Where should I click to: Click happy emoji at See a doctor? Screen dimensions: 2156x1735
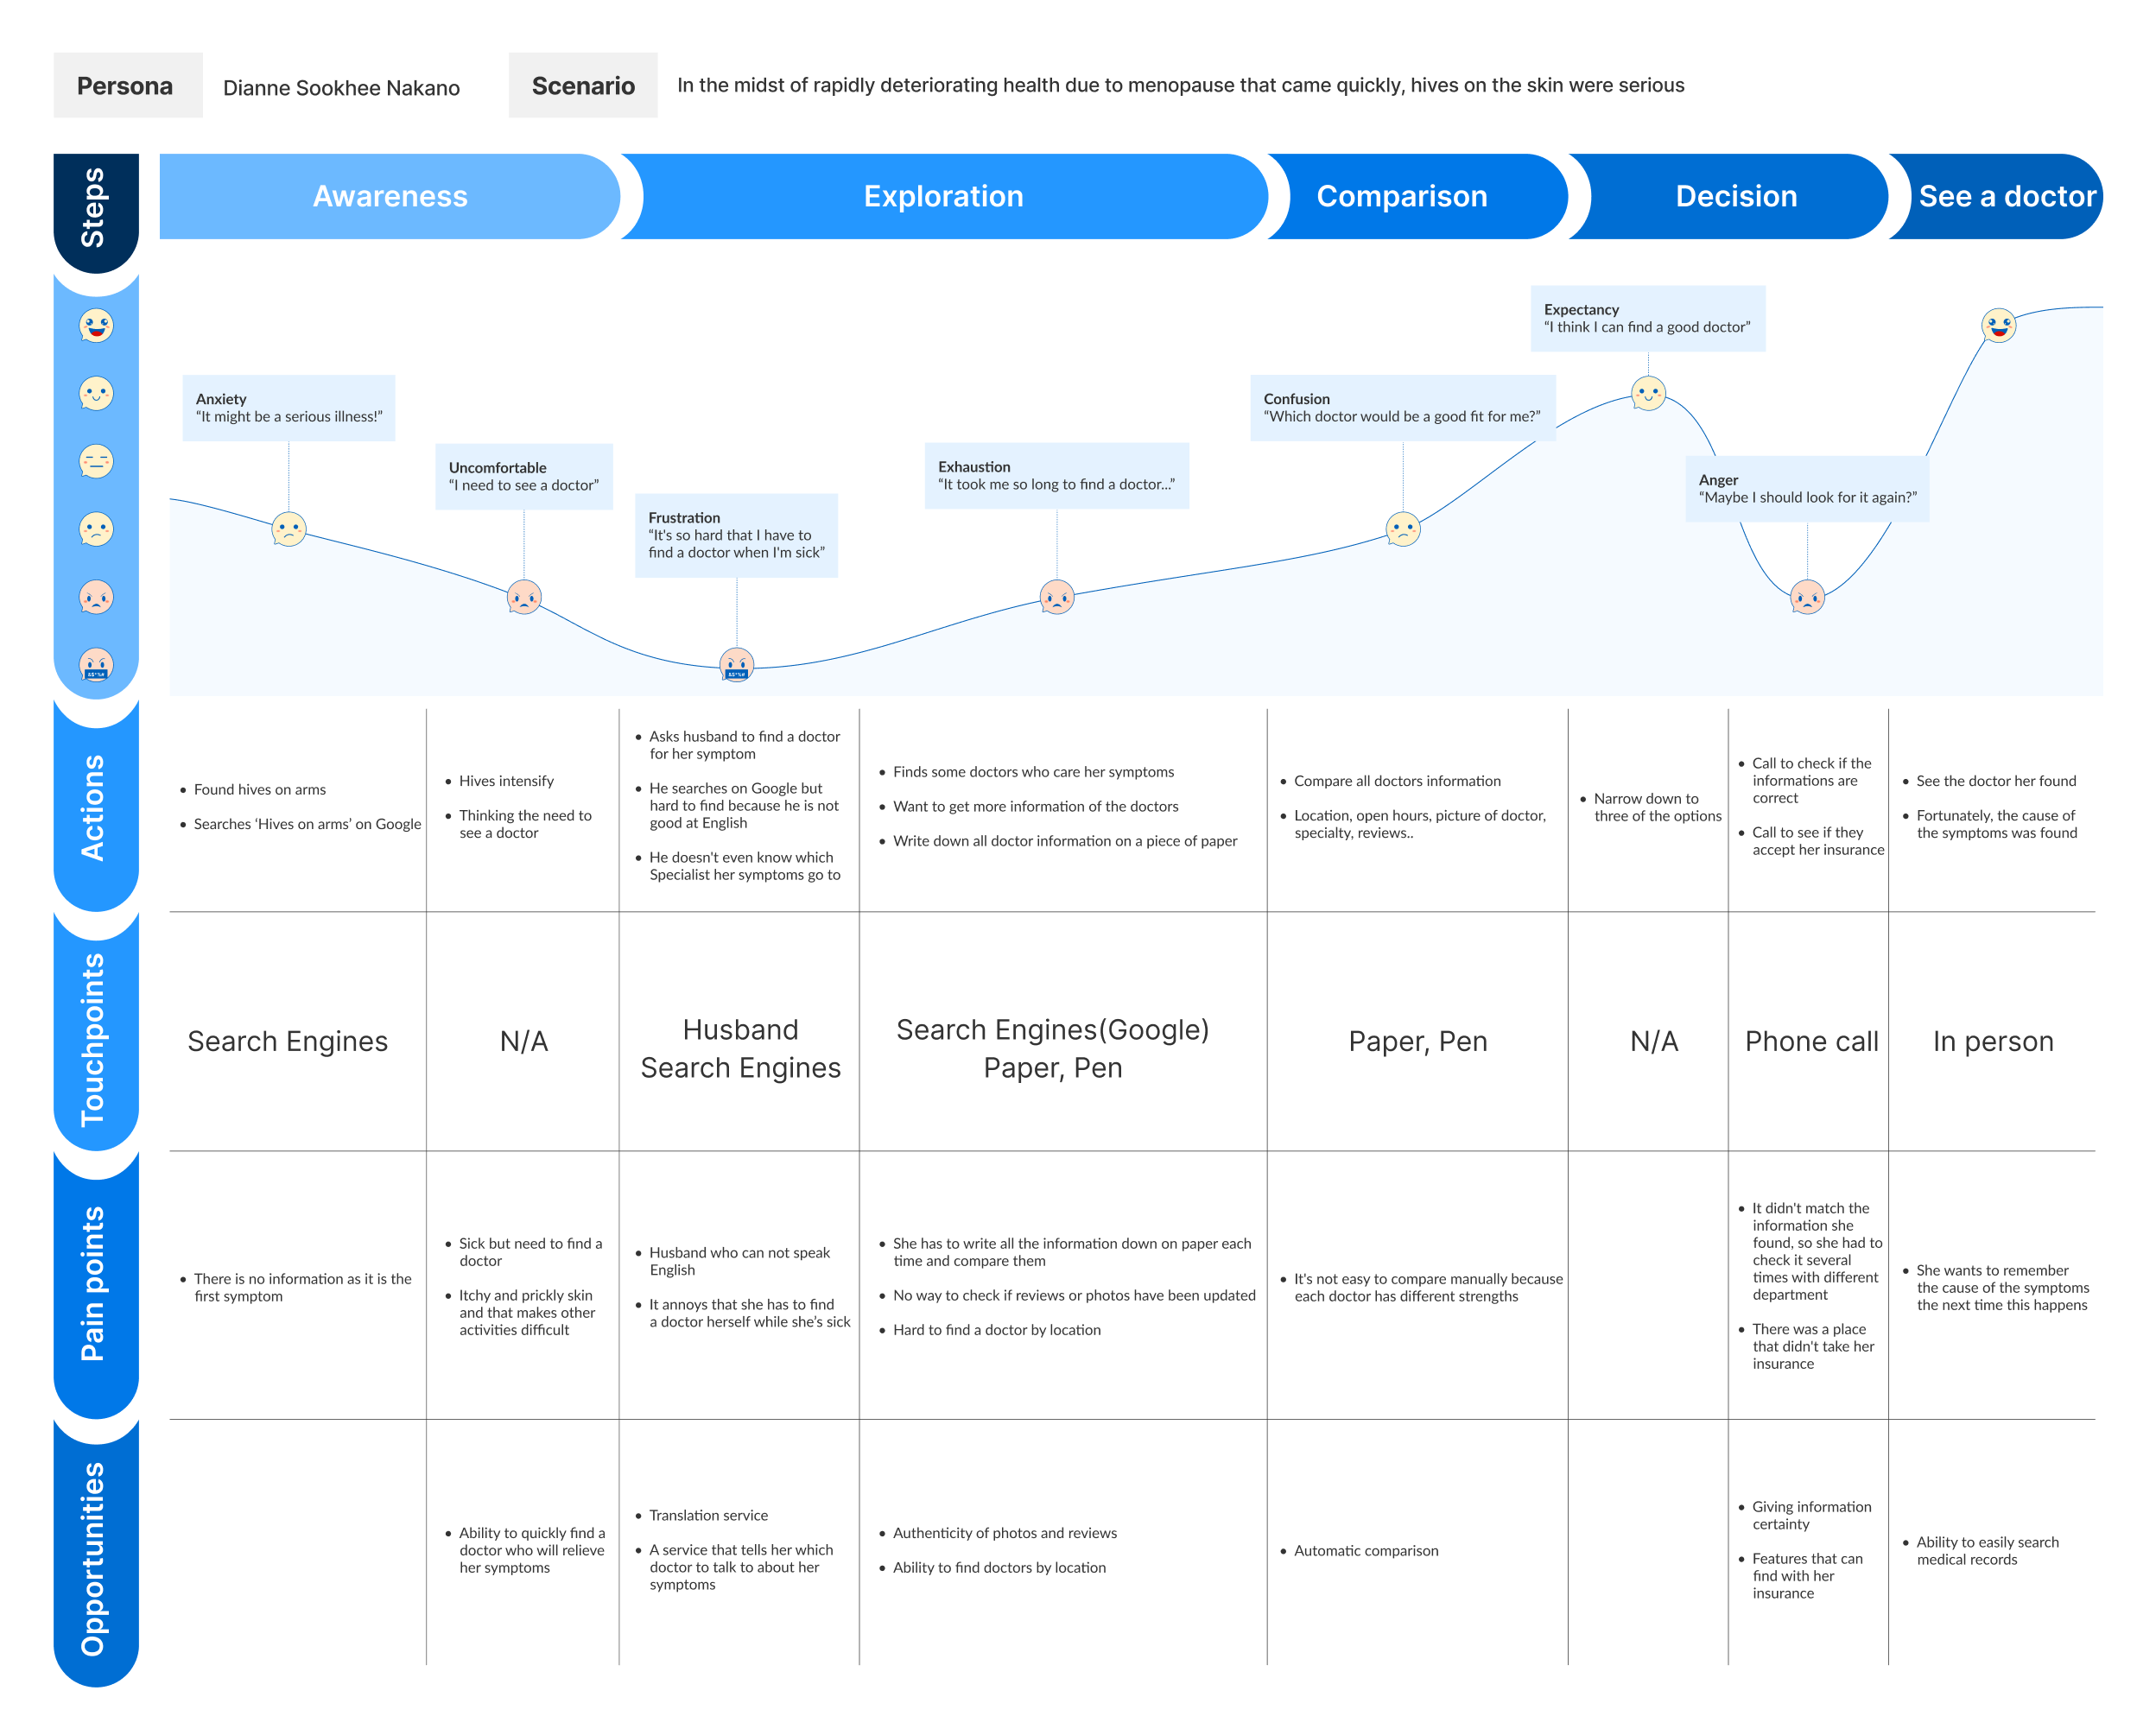point(1998,325)
